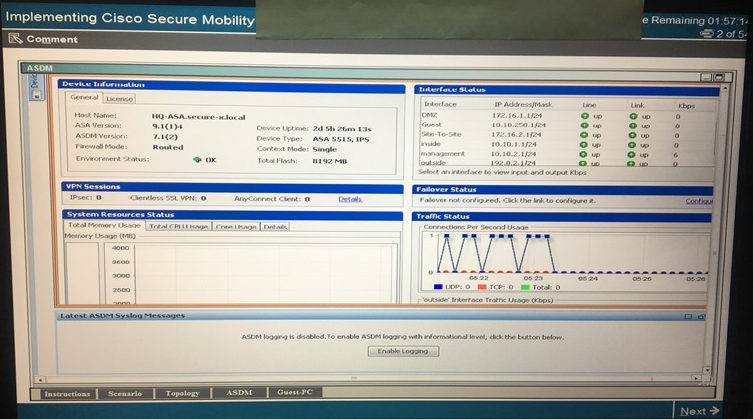This screenshot has width=753, height=419.
Task: Open VPN Sessions Details link
Action: point(350,199)
